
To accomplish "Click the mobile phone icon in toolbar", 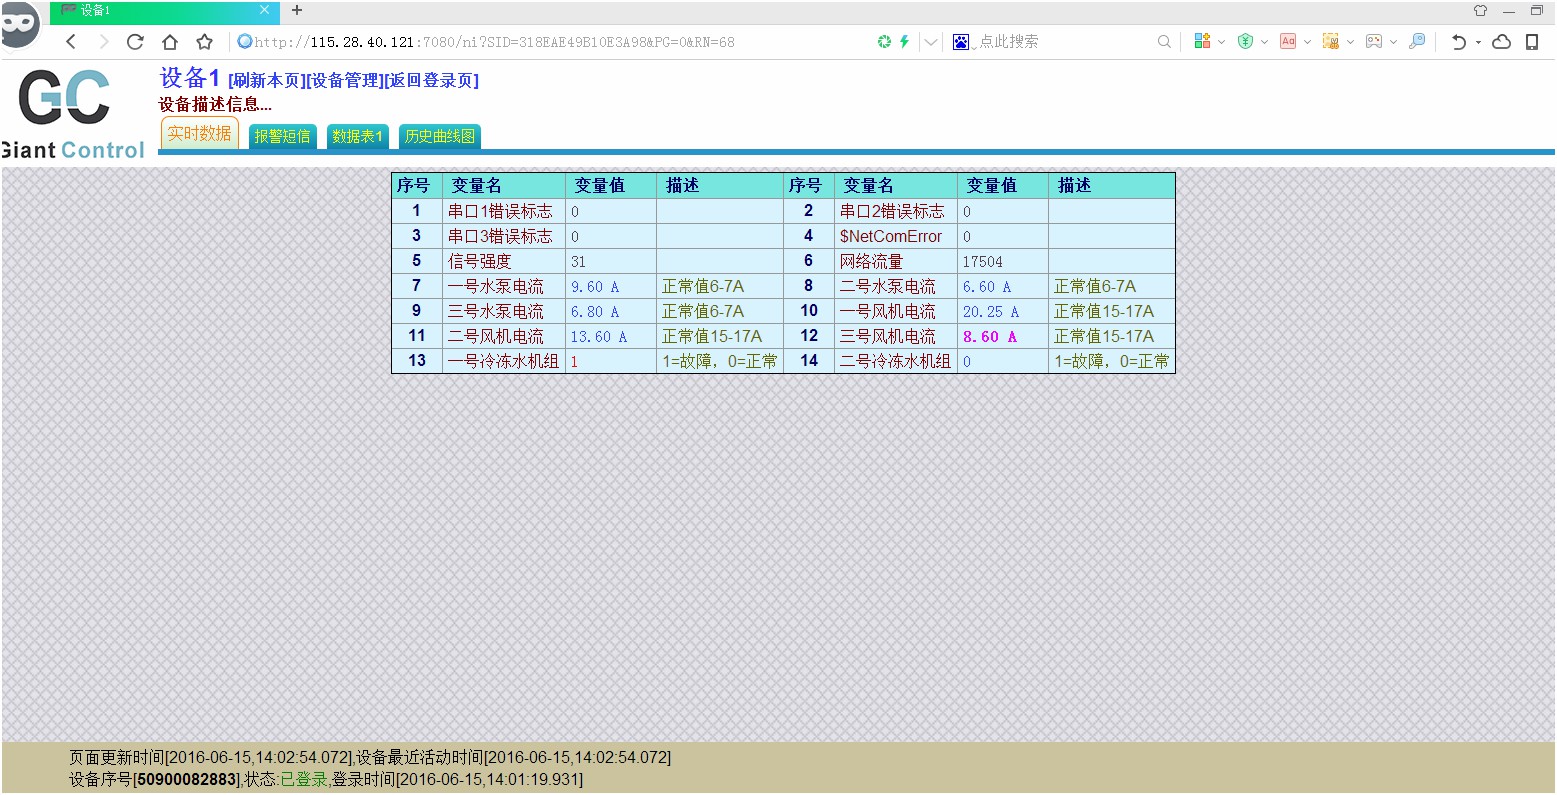I will pyautogui.click(x=1532, y=42).
